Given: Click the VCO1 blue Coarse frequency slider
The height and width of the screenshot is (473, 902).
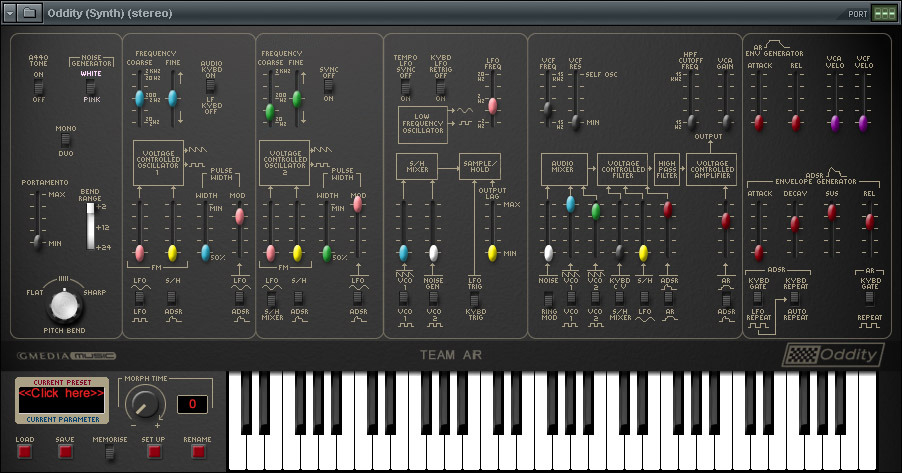Looking at the screenshot, I should [139, 98].
